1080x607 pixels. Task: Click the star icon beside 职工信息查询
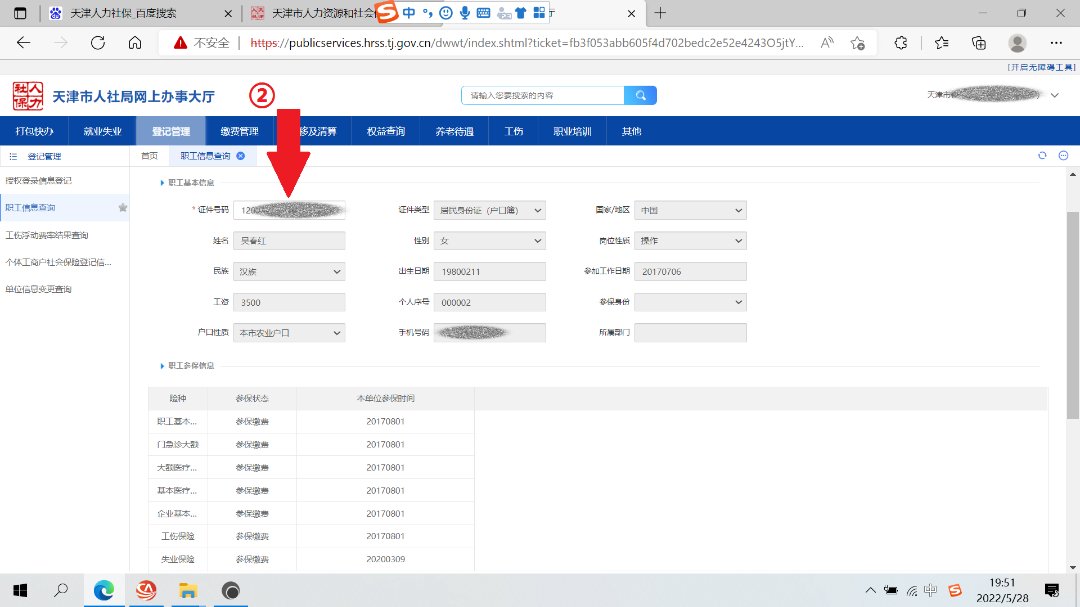pos(123,208)
